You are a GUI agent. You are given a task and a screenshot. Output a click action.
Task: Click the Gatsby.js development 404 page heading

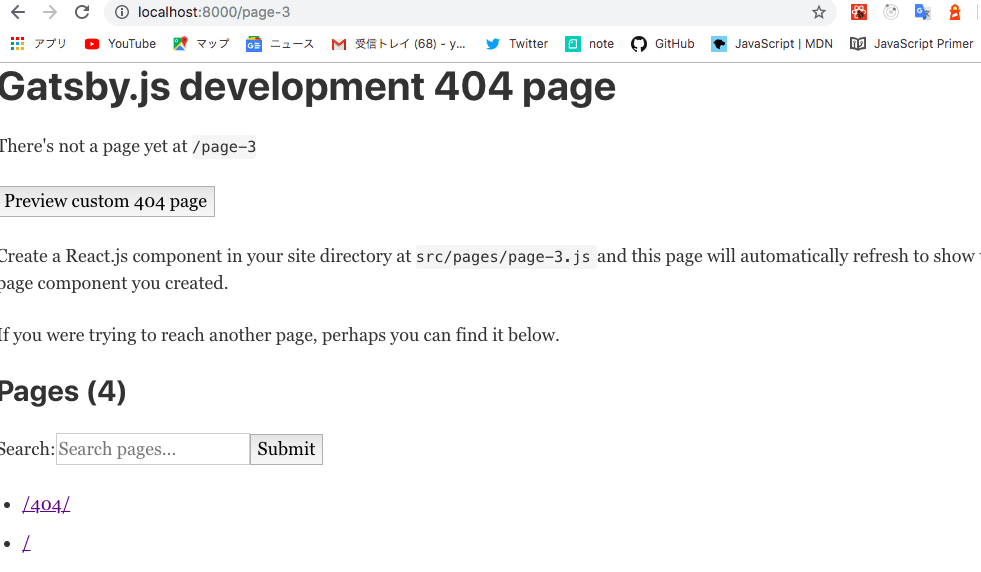[307, 86]
